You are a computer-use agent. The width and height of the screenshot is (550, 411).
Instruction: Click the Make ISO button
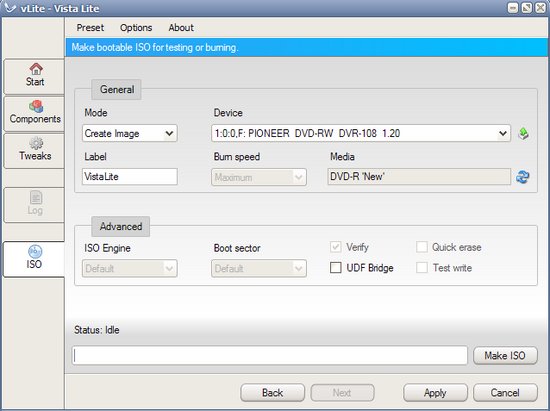coord(505,356)
